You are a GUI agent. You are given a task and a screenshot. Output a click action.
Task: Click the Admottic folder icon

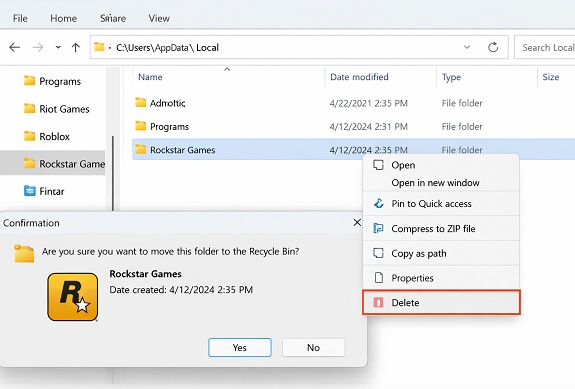coord(140,102)
